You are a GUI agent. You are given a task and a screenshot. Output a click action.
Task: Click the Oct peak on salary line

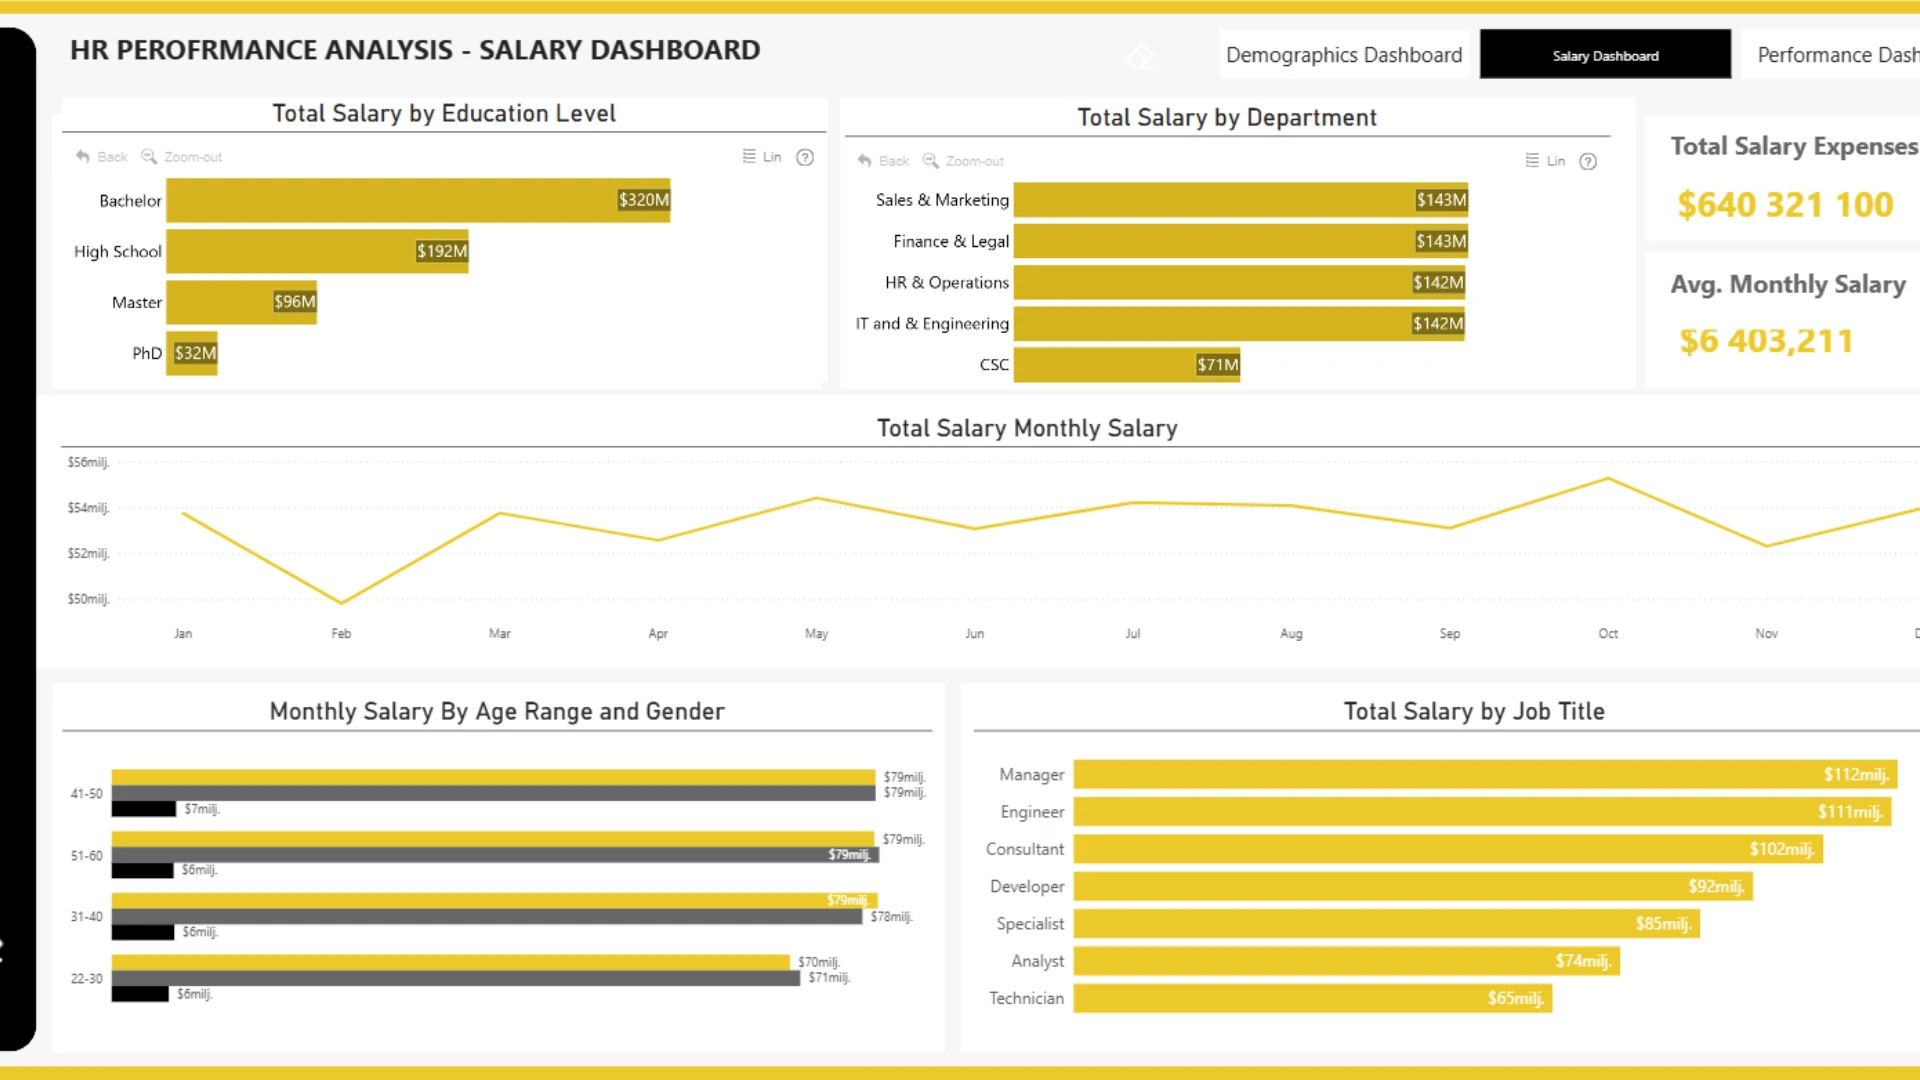1608,479
